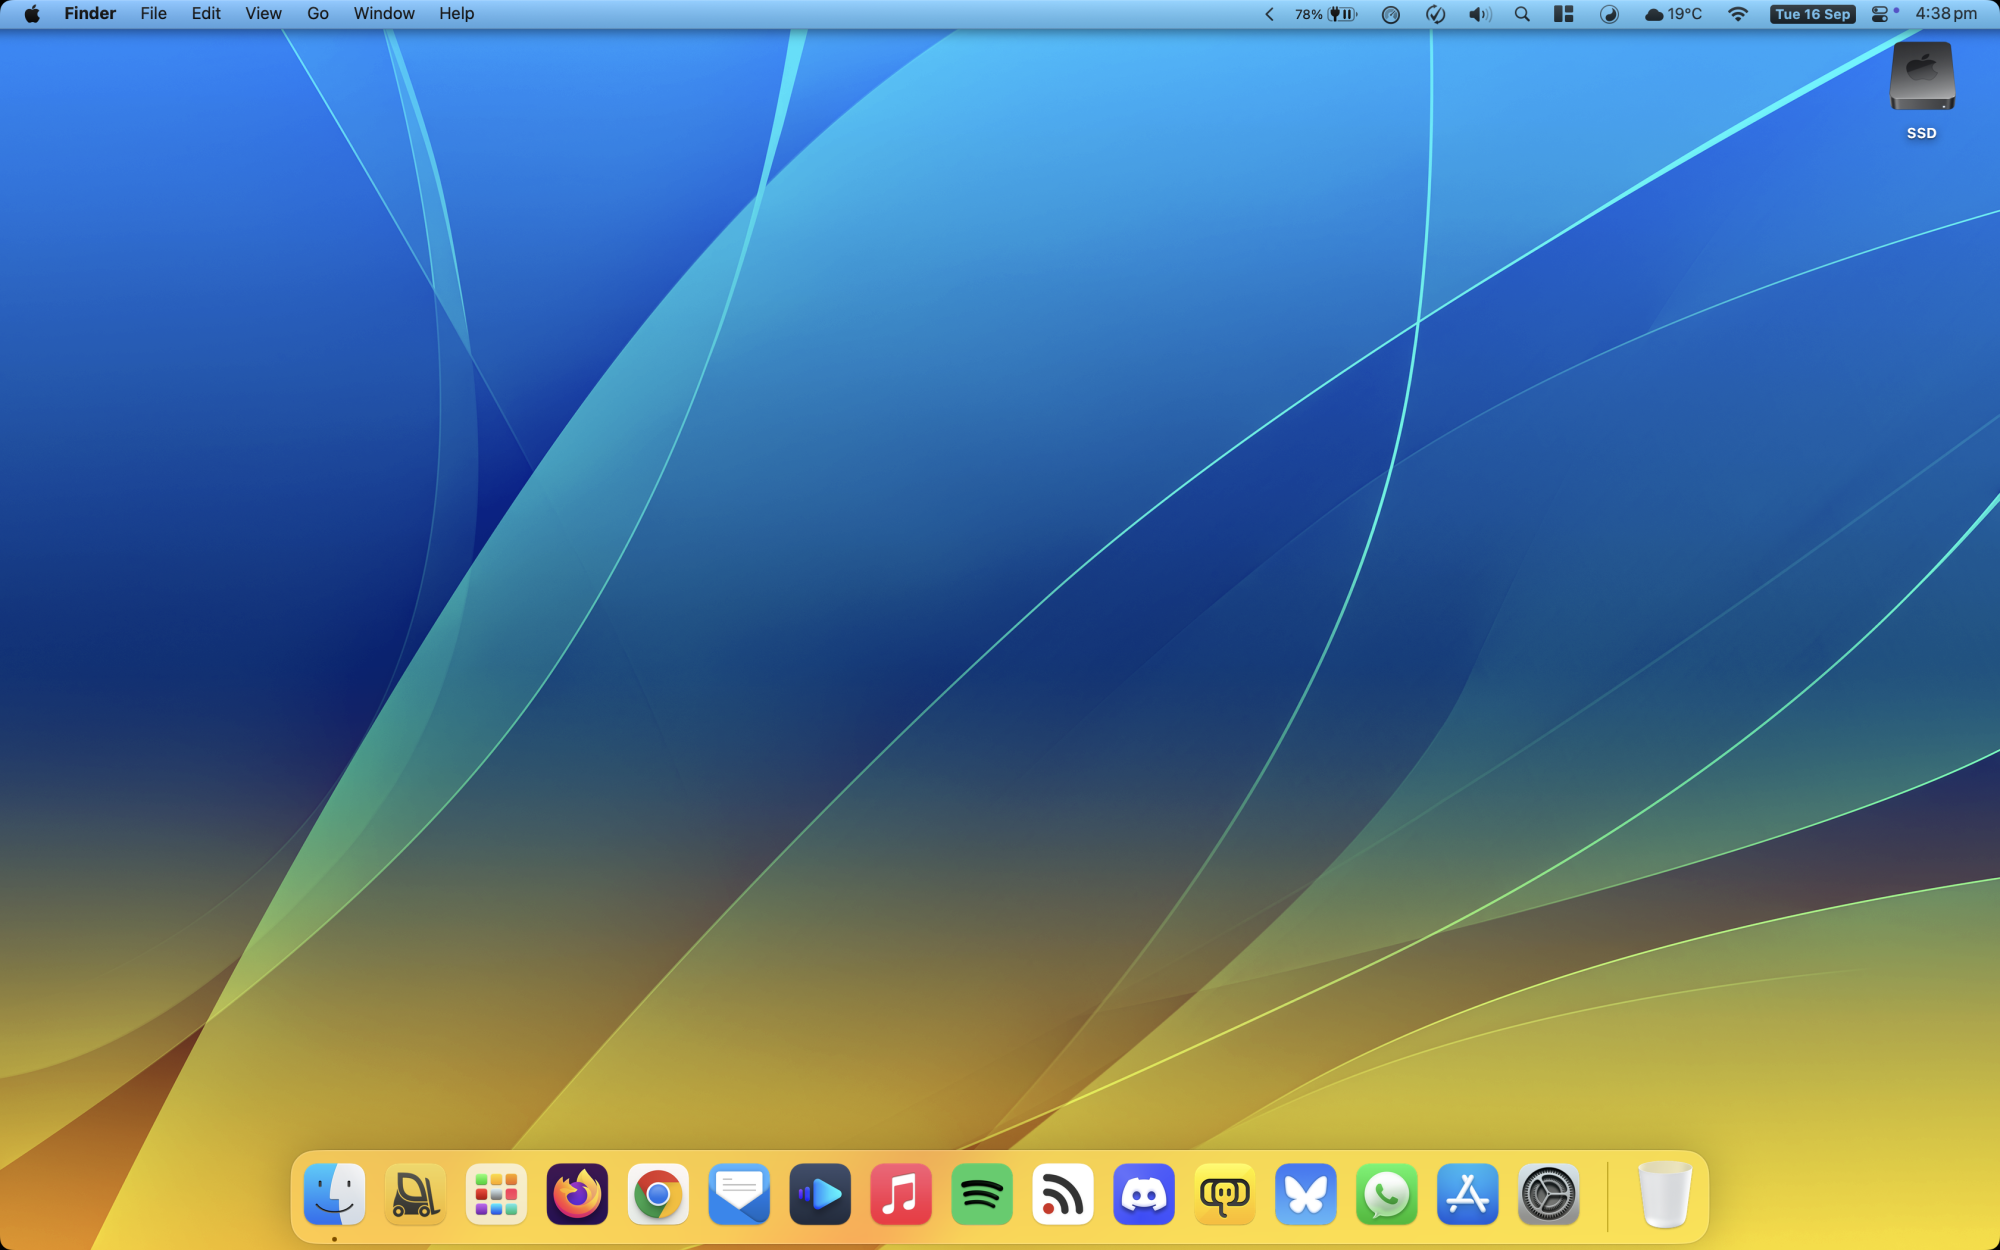Launch Google Chrome from Dock
This screenshot has width=2000, height=1250.
point(658,1194)
